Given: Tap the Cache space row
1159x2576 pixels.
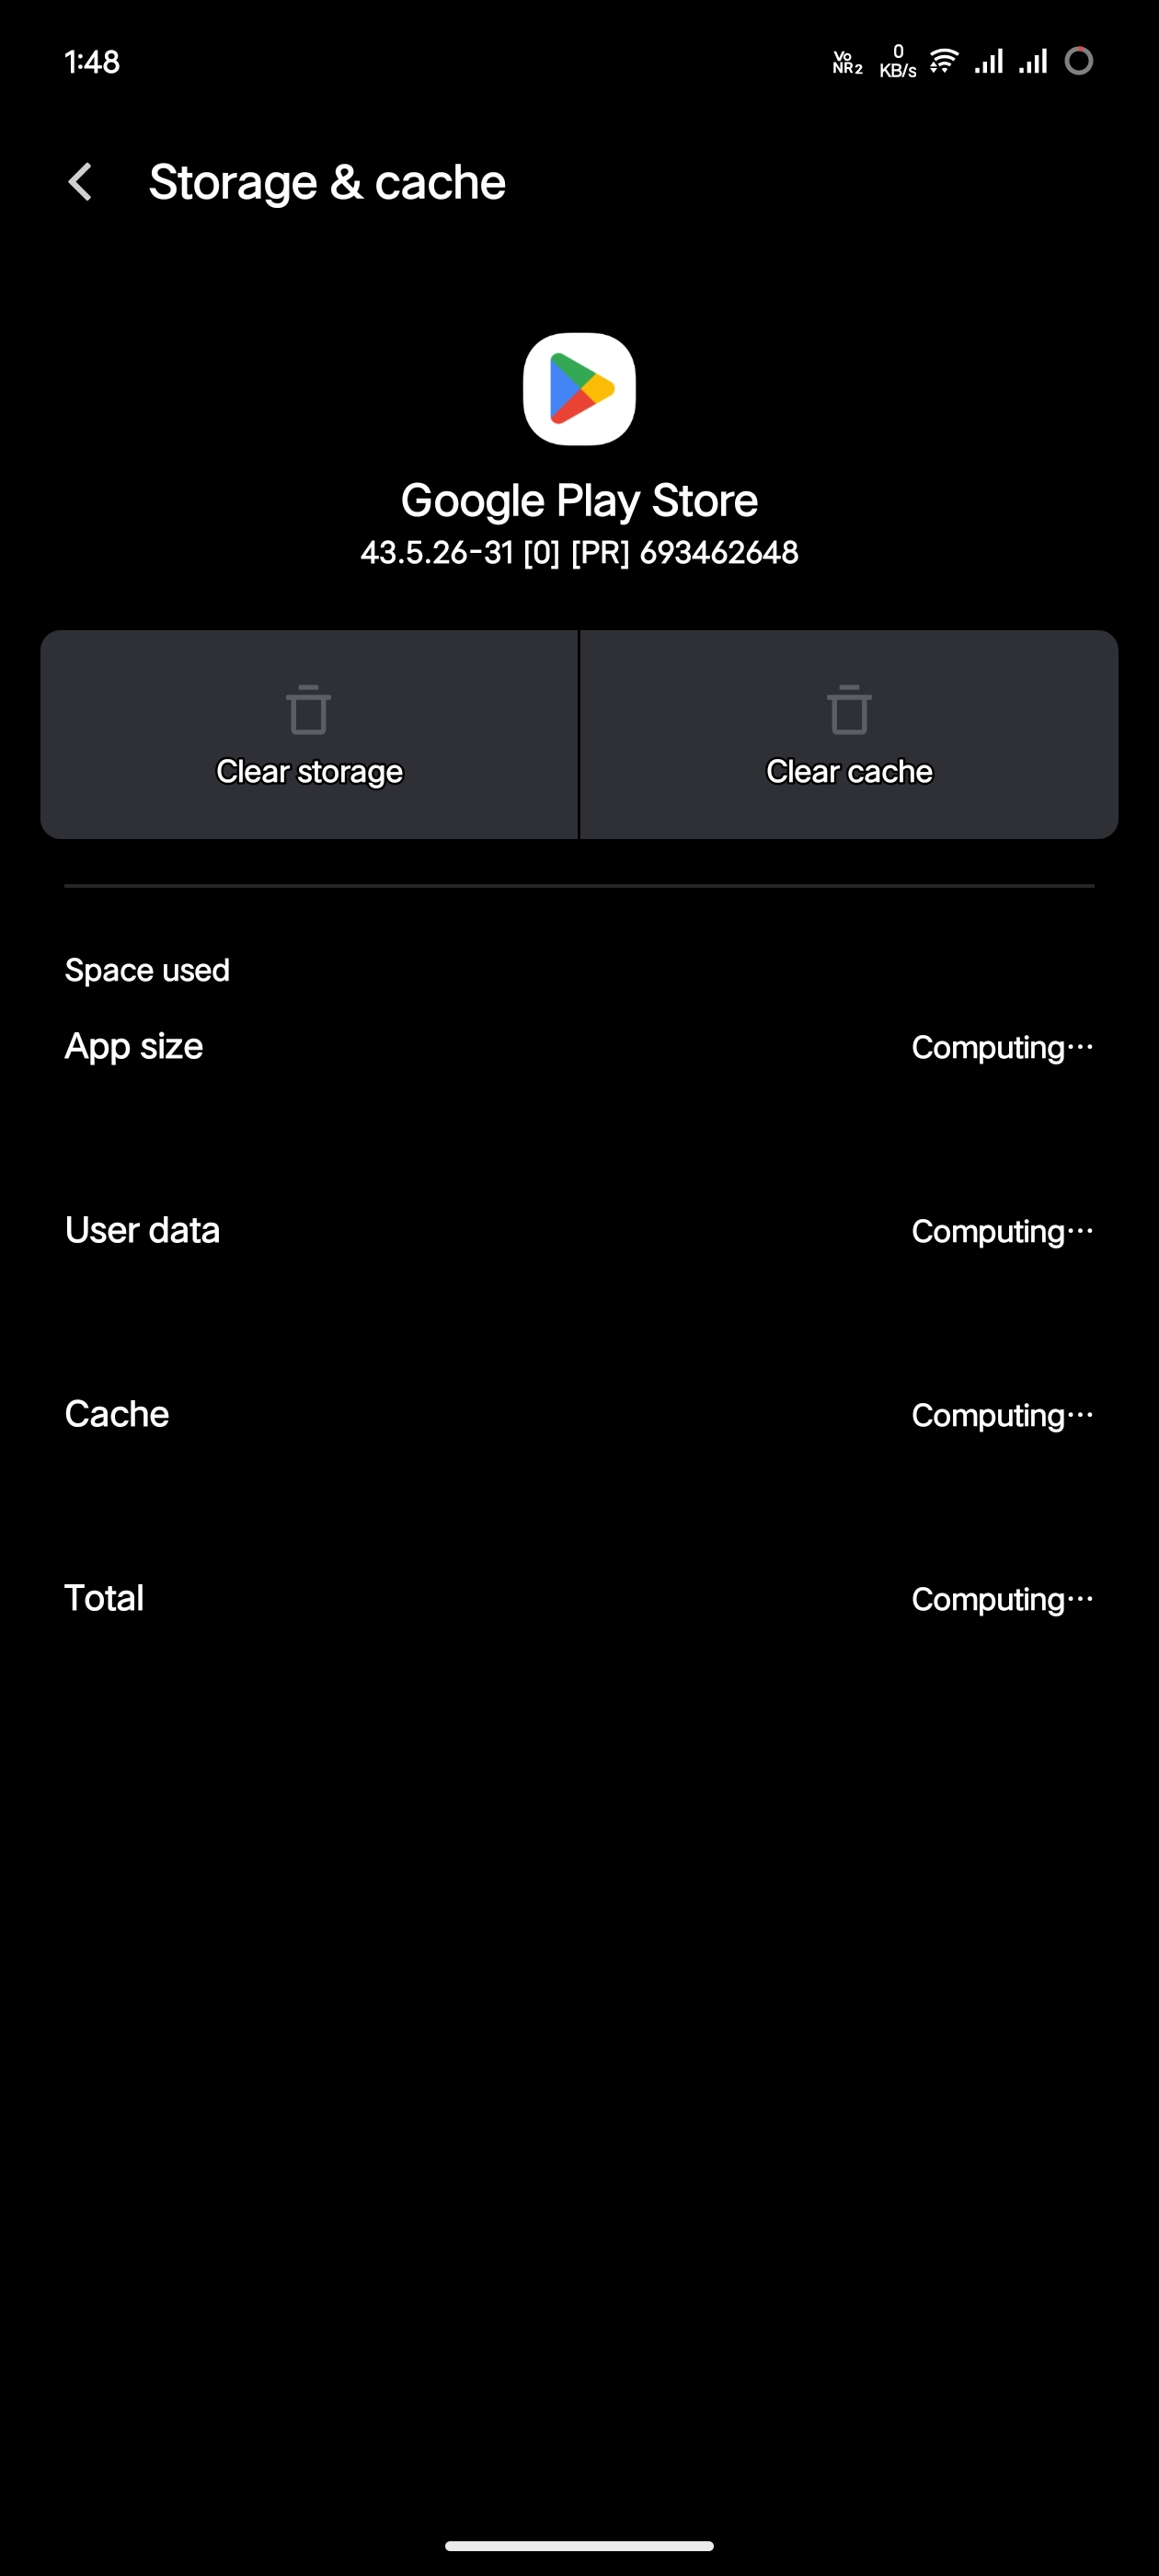Looking at the screenshot, I should (x=579, y=1415).
